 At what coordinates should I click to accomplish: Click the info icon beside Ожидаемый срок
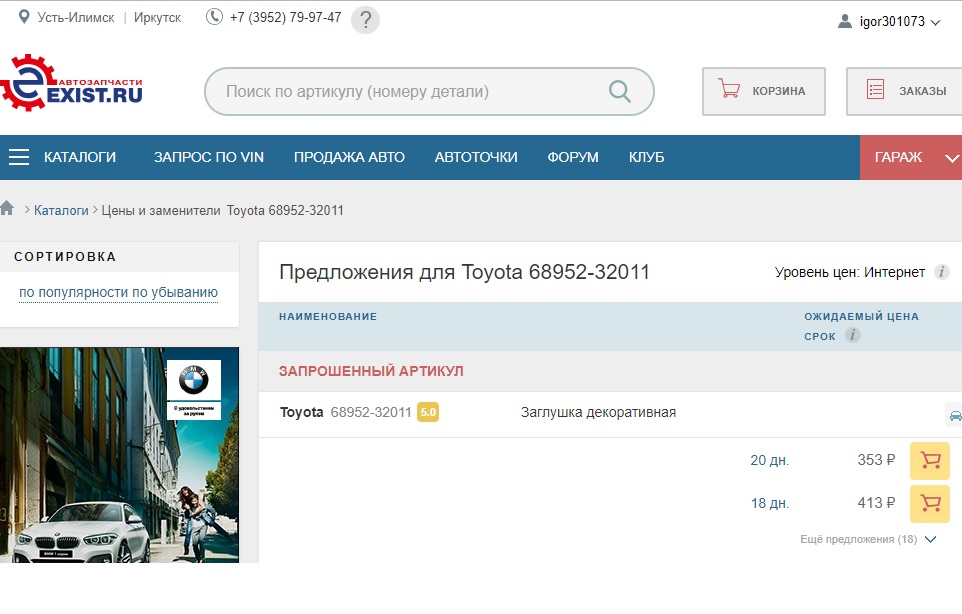(852, 336)
